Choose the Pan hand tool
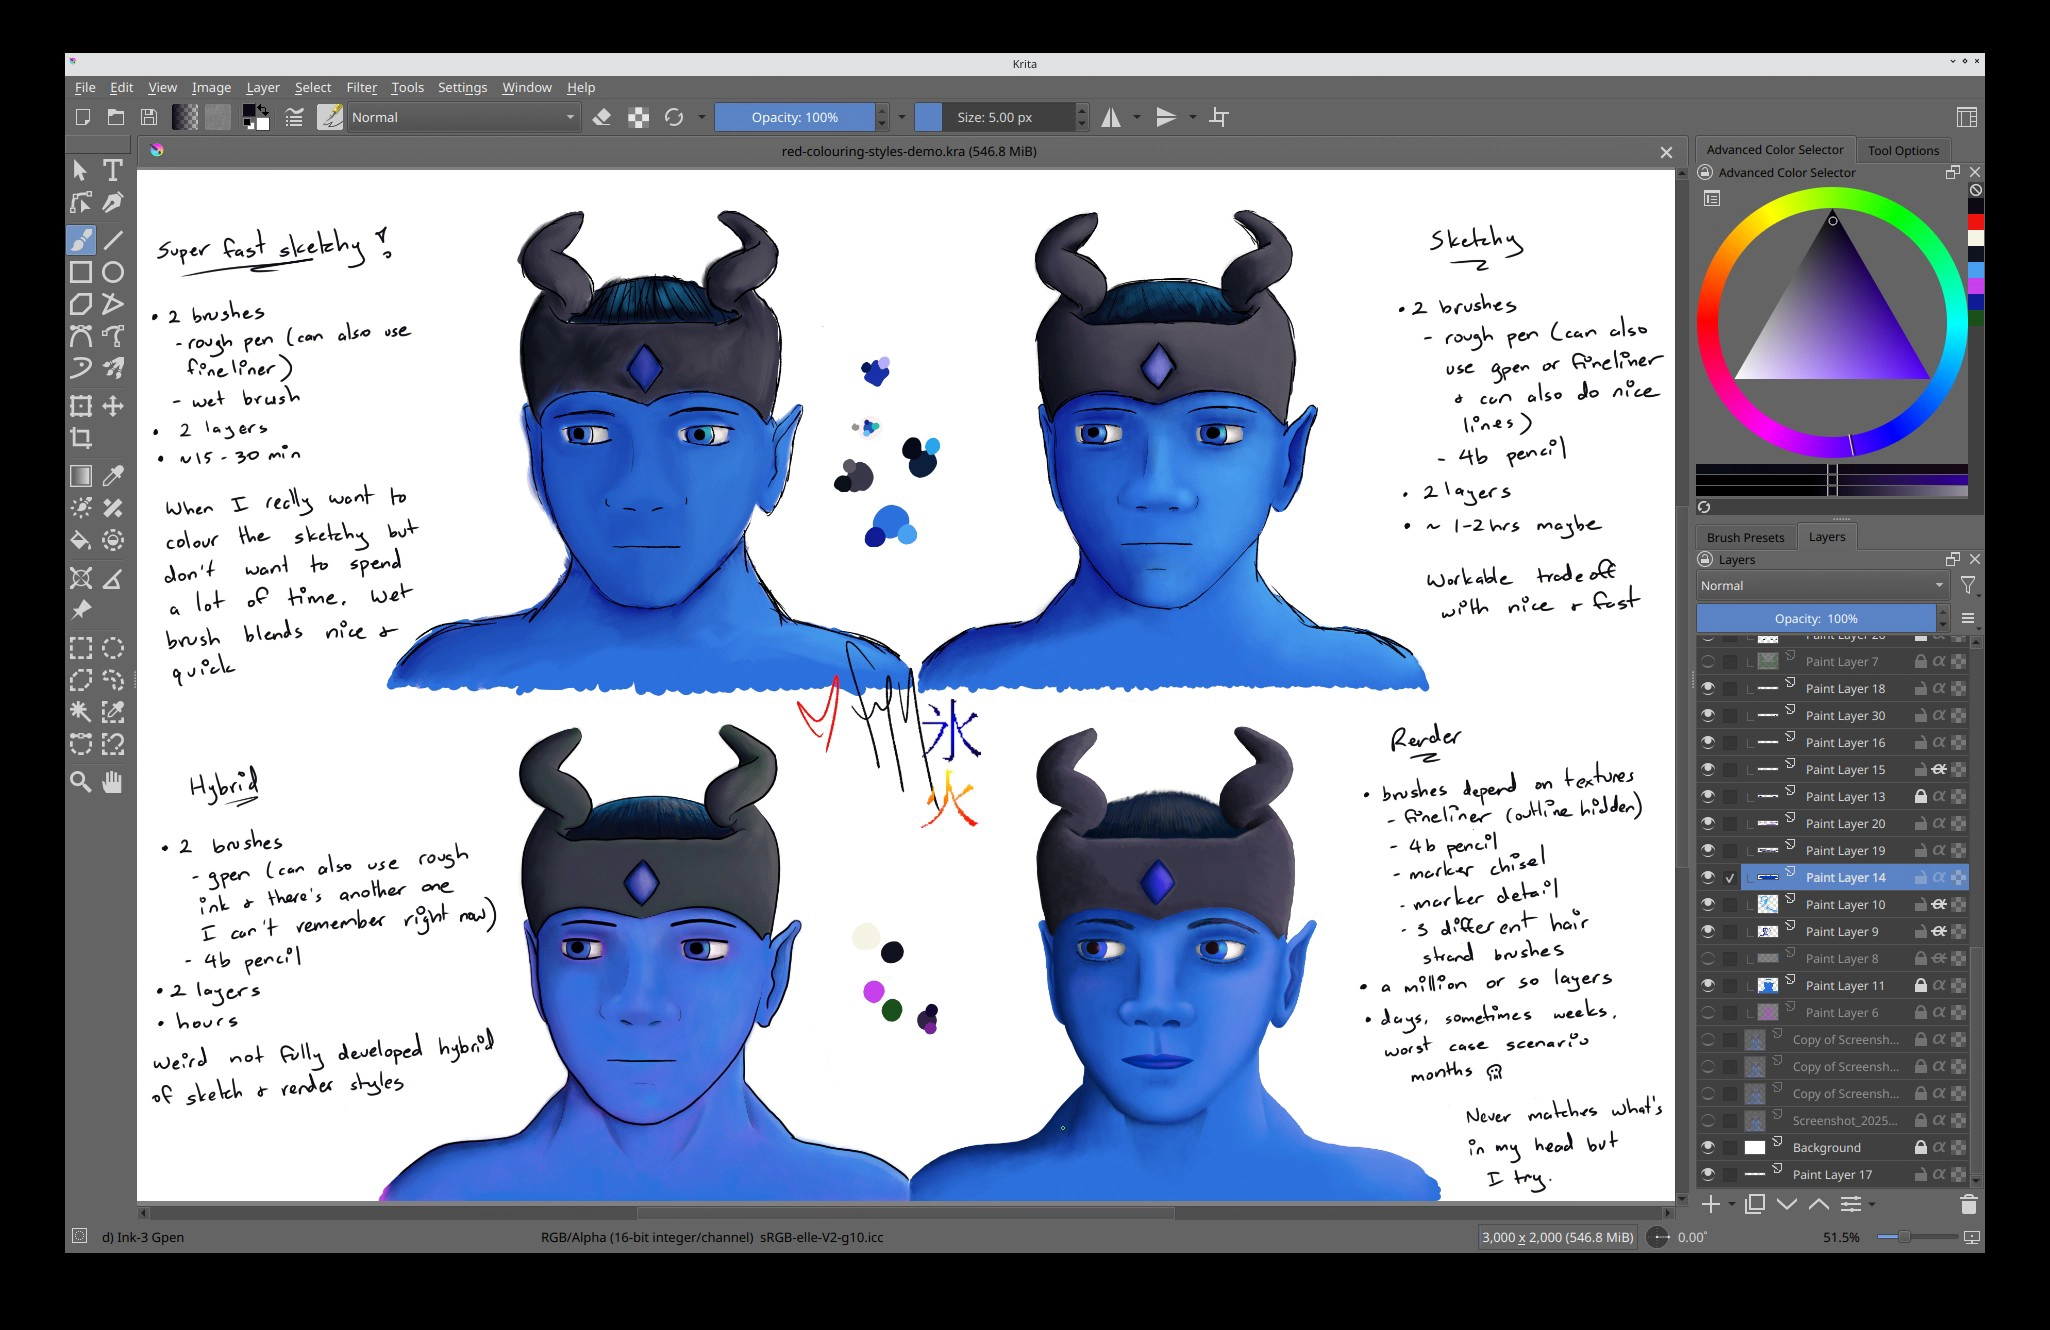The width and height of the screenshot is (2050, 1330). [x=113, y=782]
